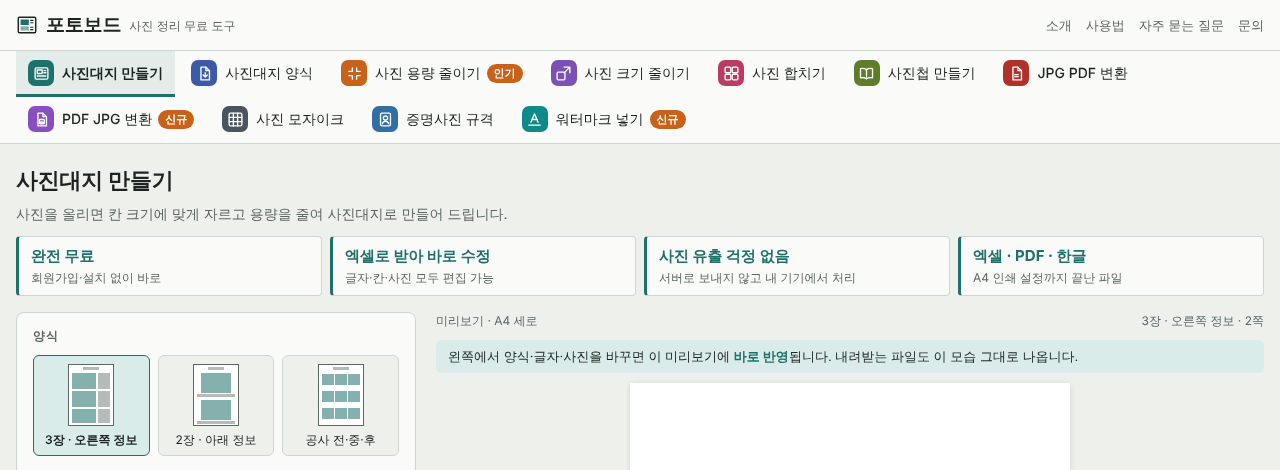This screenshot has width=1280, height=470.
Task: Select the 2장 · 아래 정보 layout thumbnail
Action: coord(216,405)
